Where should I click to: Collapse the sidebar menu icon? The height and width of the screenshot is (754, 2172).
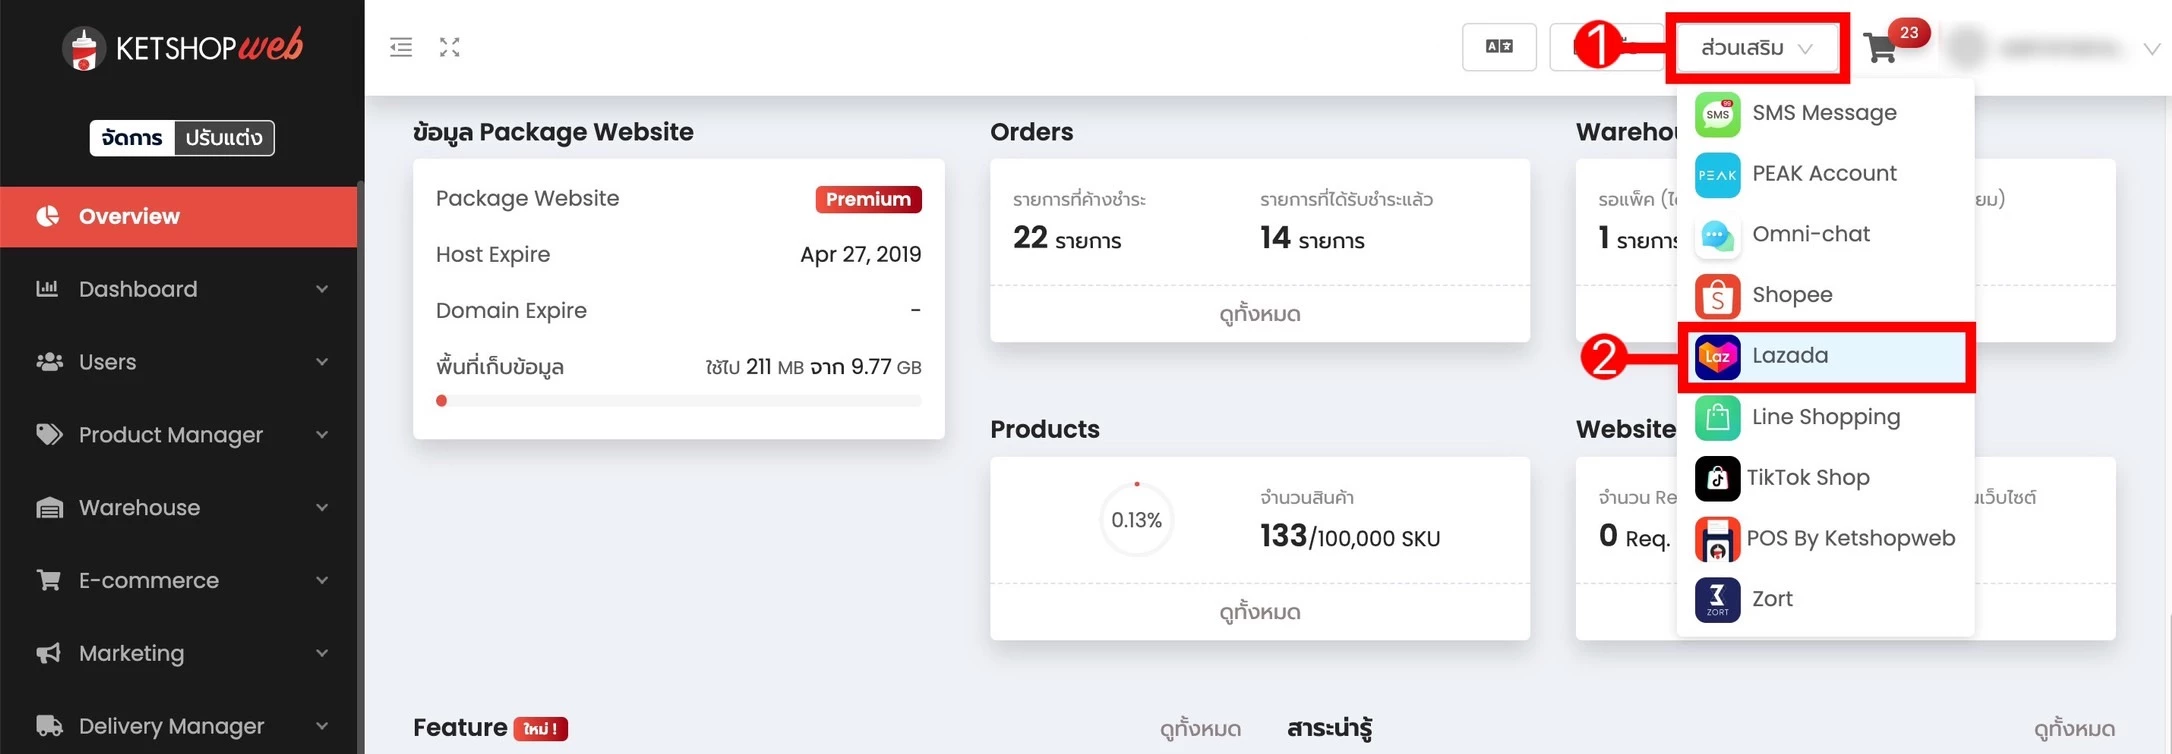pos(401,47)
